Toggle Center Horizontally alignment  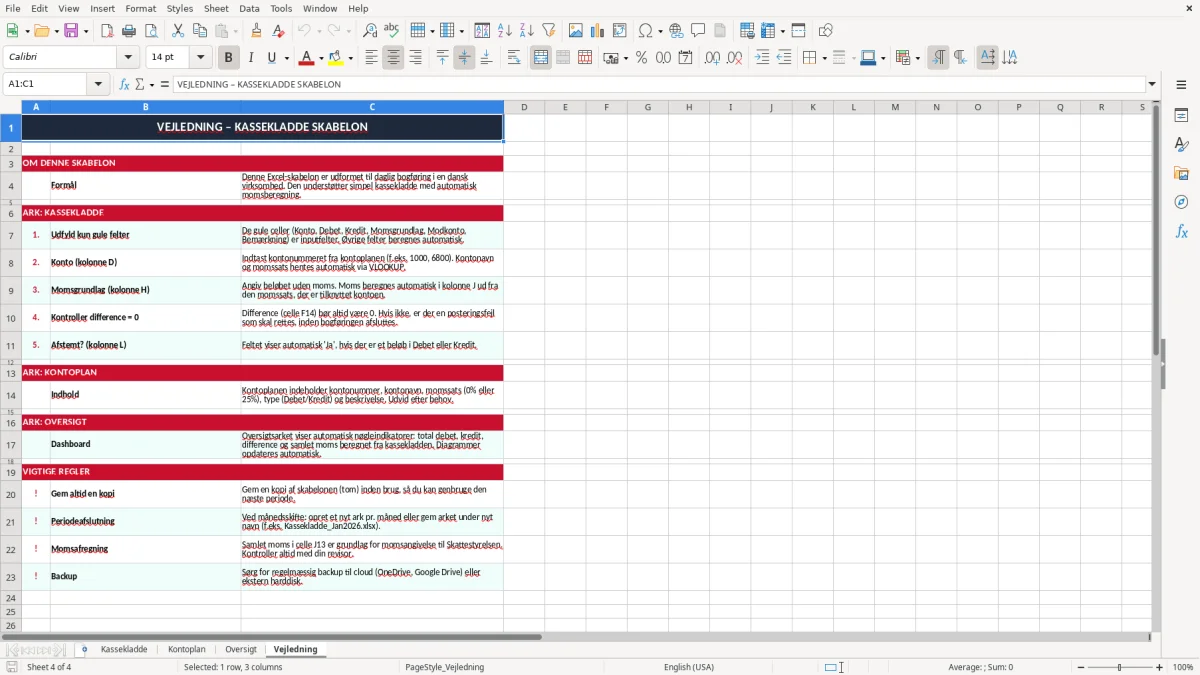tap(393, 58)
